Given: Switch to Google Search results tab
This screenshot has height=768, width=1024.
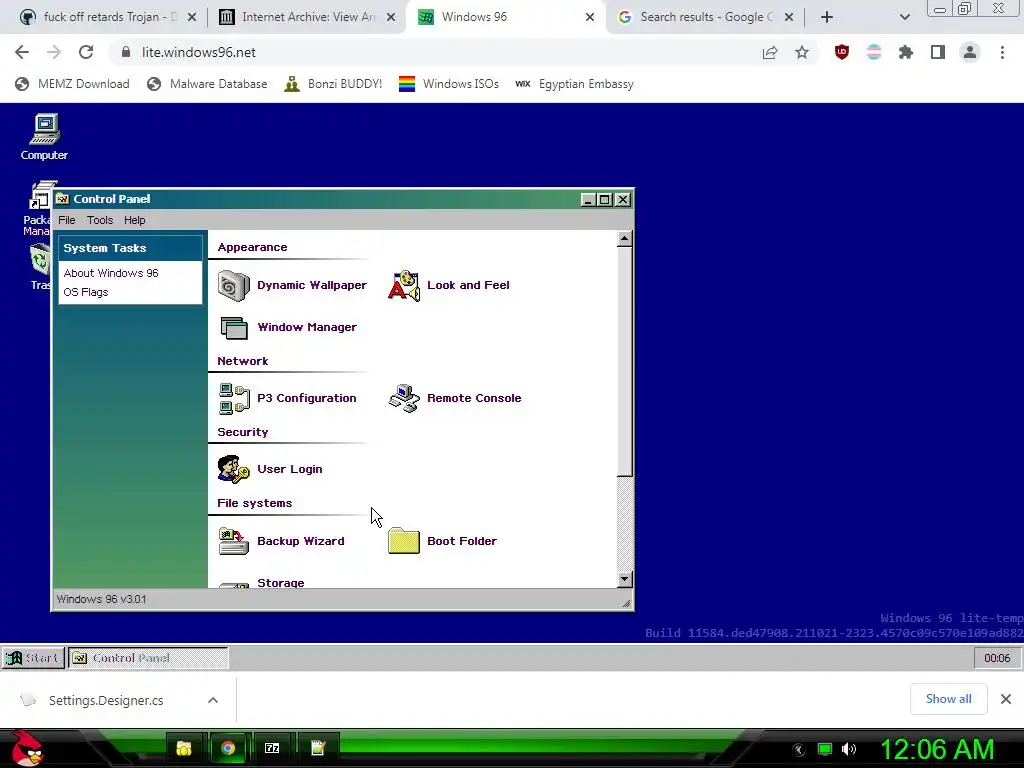Looking at the screenshot, I should 704,17.
